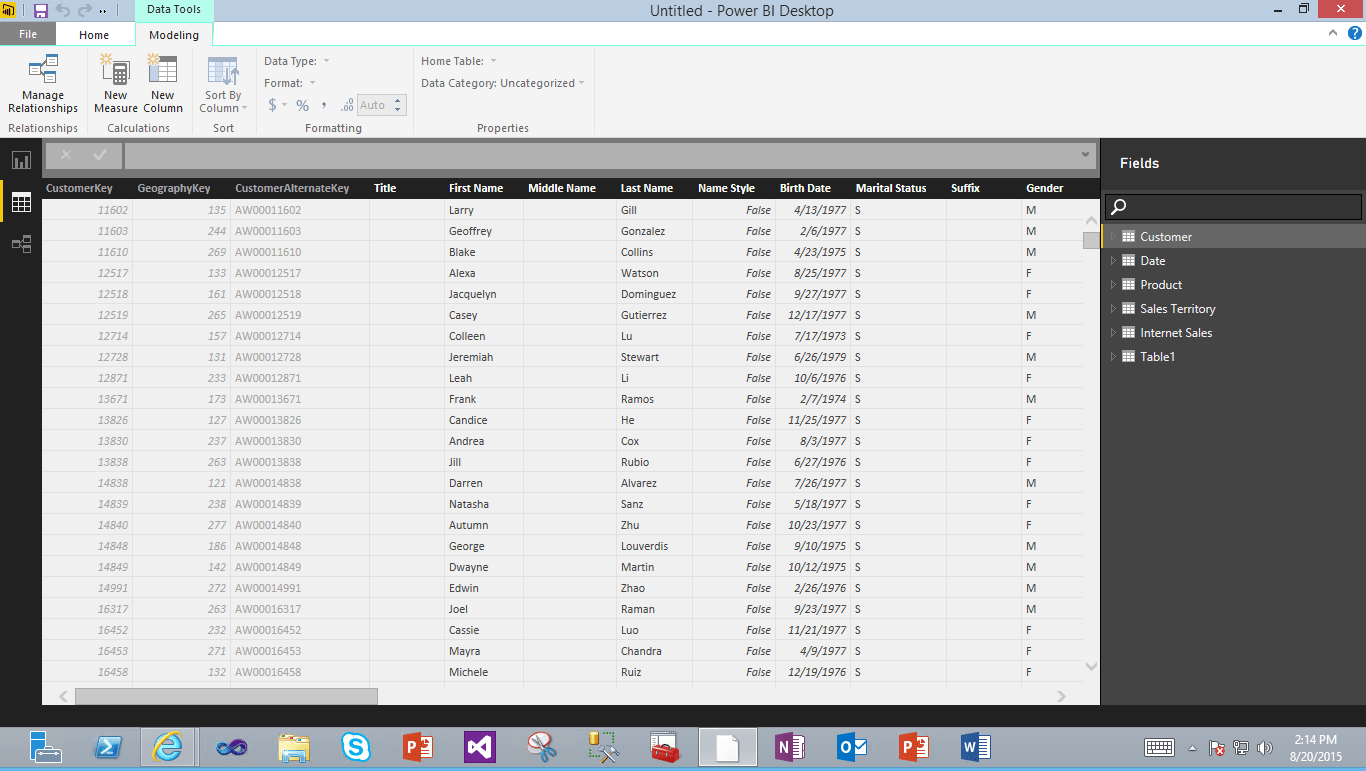The width and height of the screenshot is (1366, 771).
Task: Click the ribbon help question icon
Action: (1354, 33)
